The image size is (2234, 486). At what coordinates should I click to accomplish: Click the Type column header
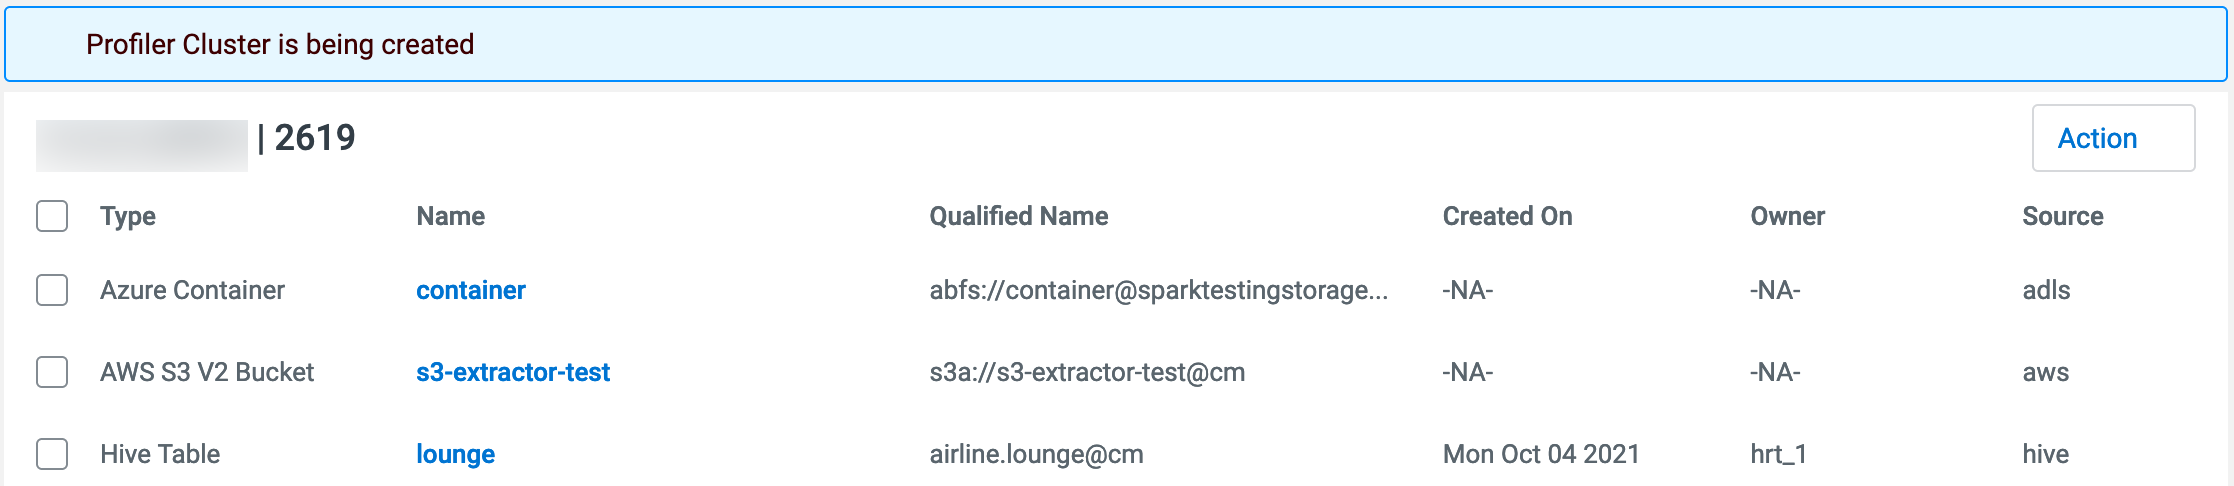(x=128, y=216)
